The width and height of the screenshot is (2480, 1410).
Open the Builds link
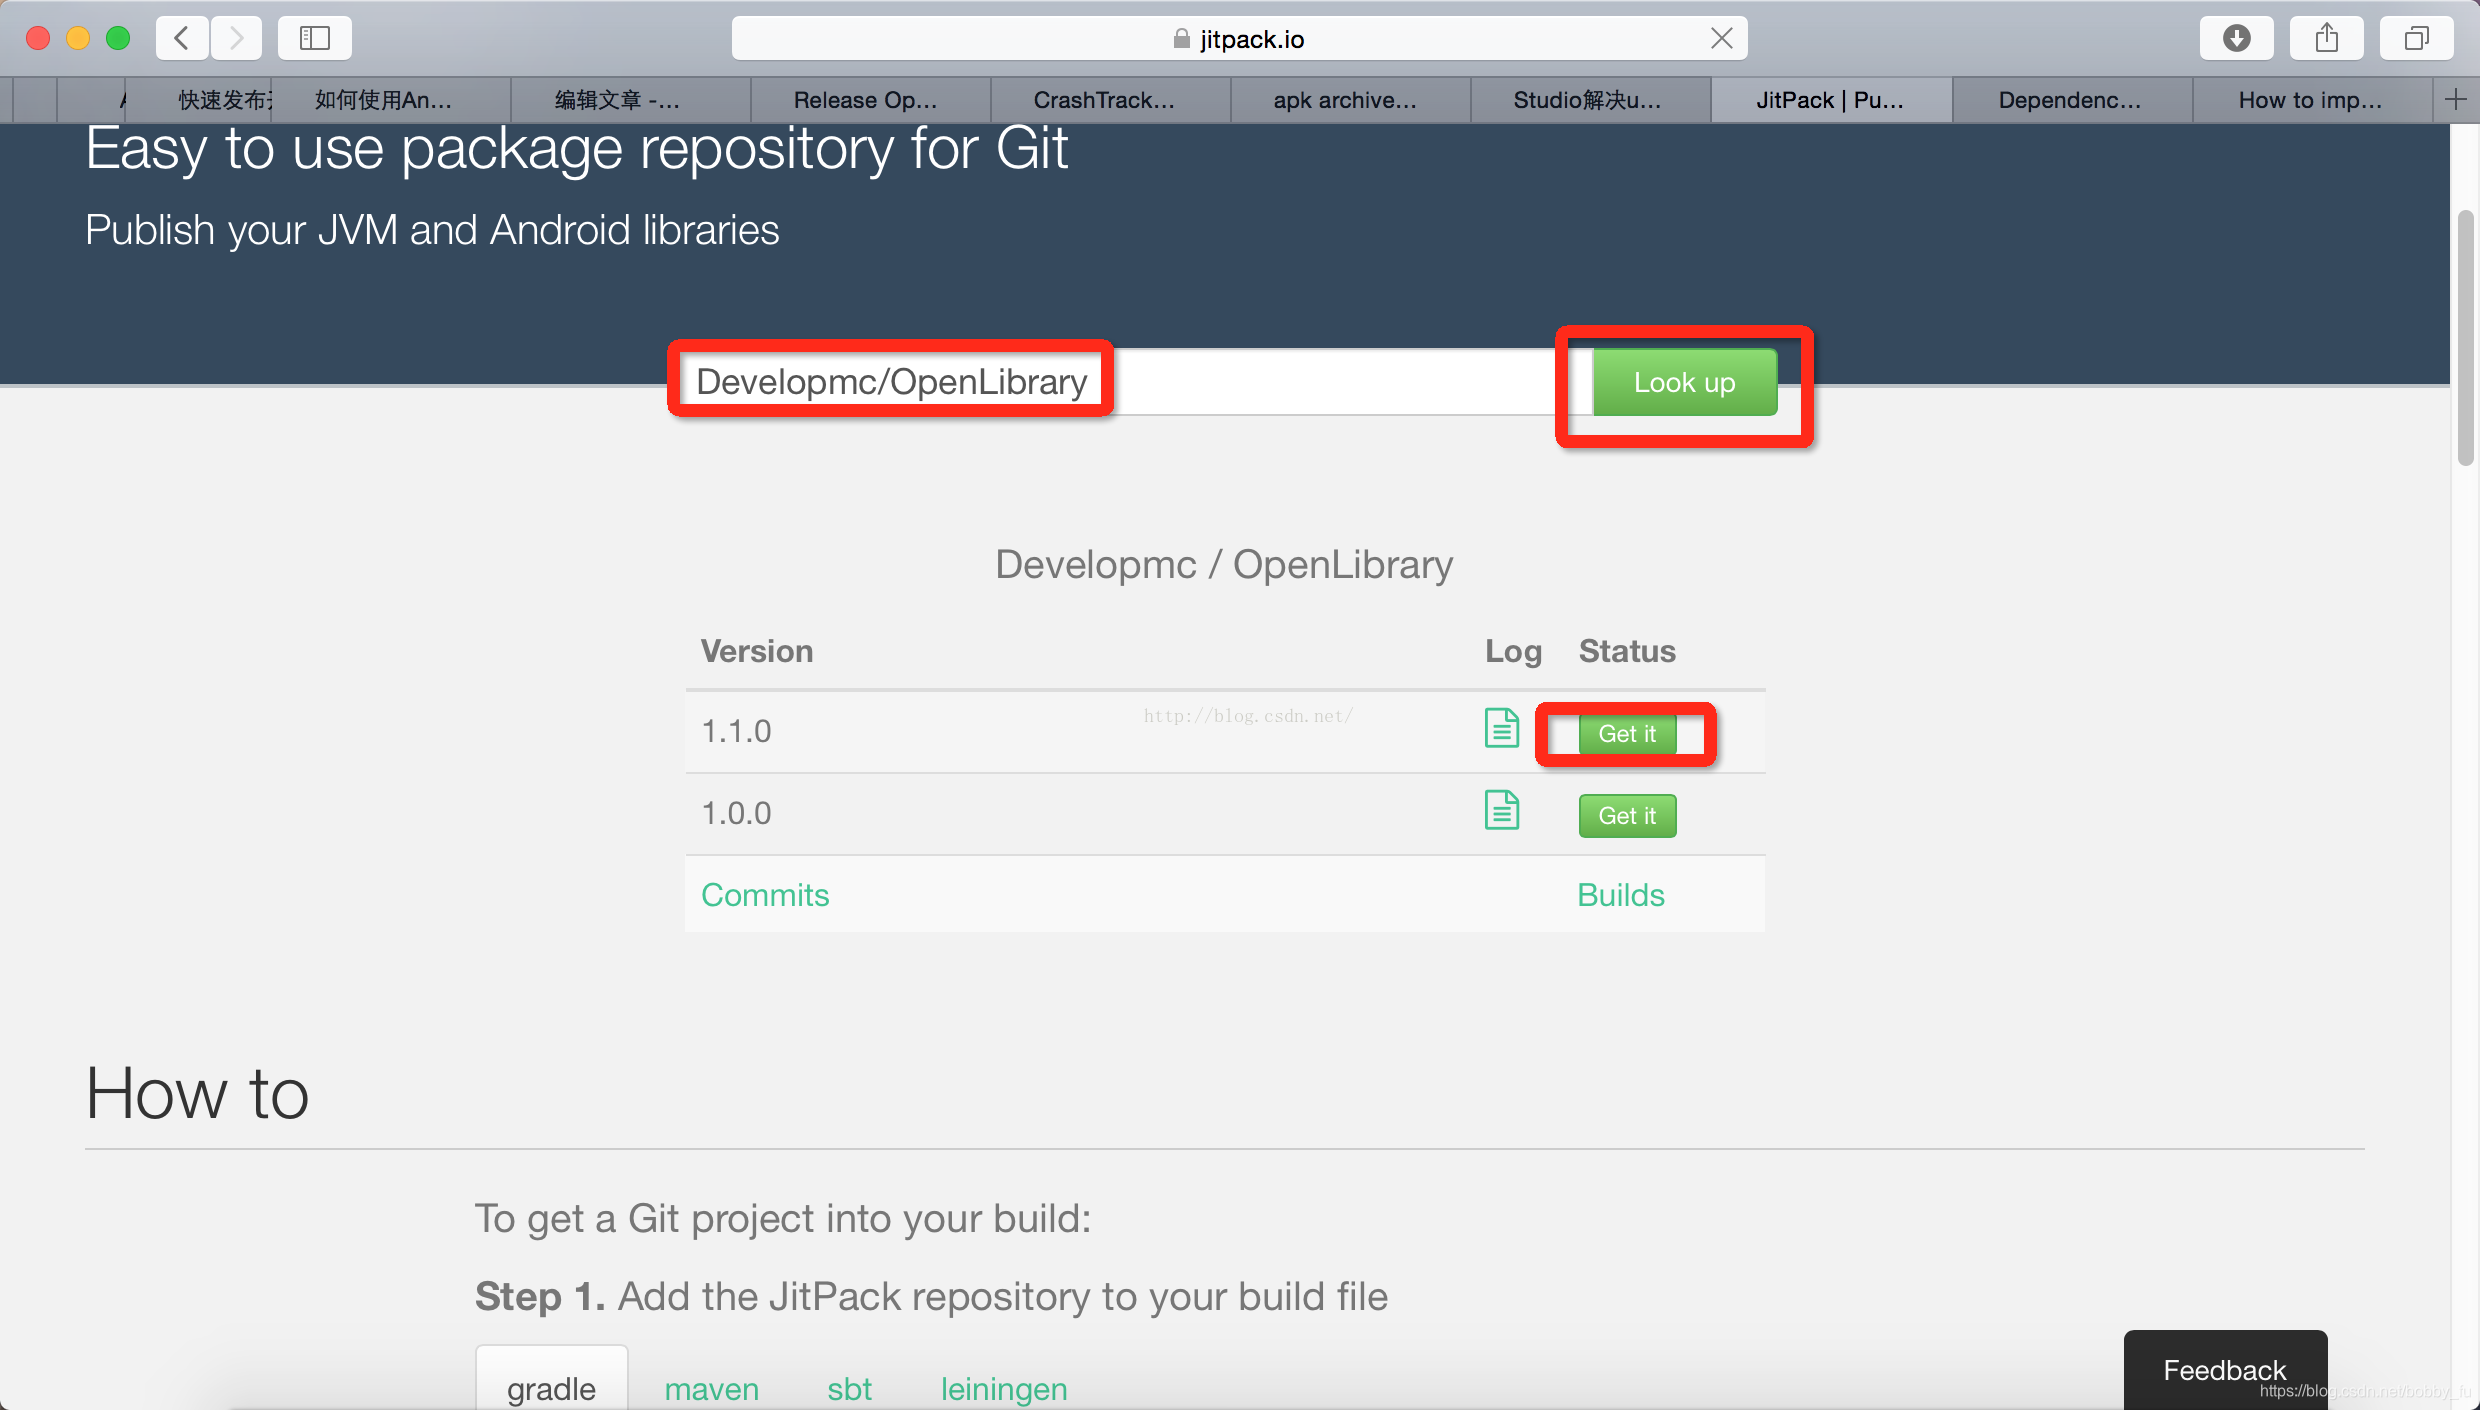(1620, 894)
